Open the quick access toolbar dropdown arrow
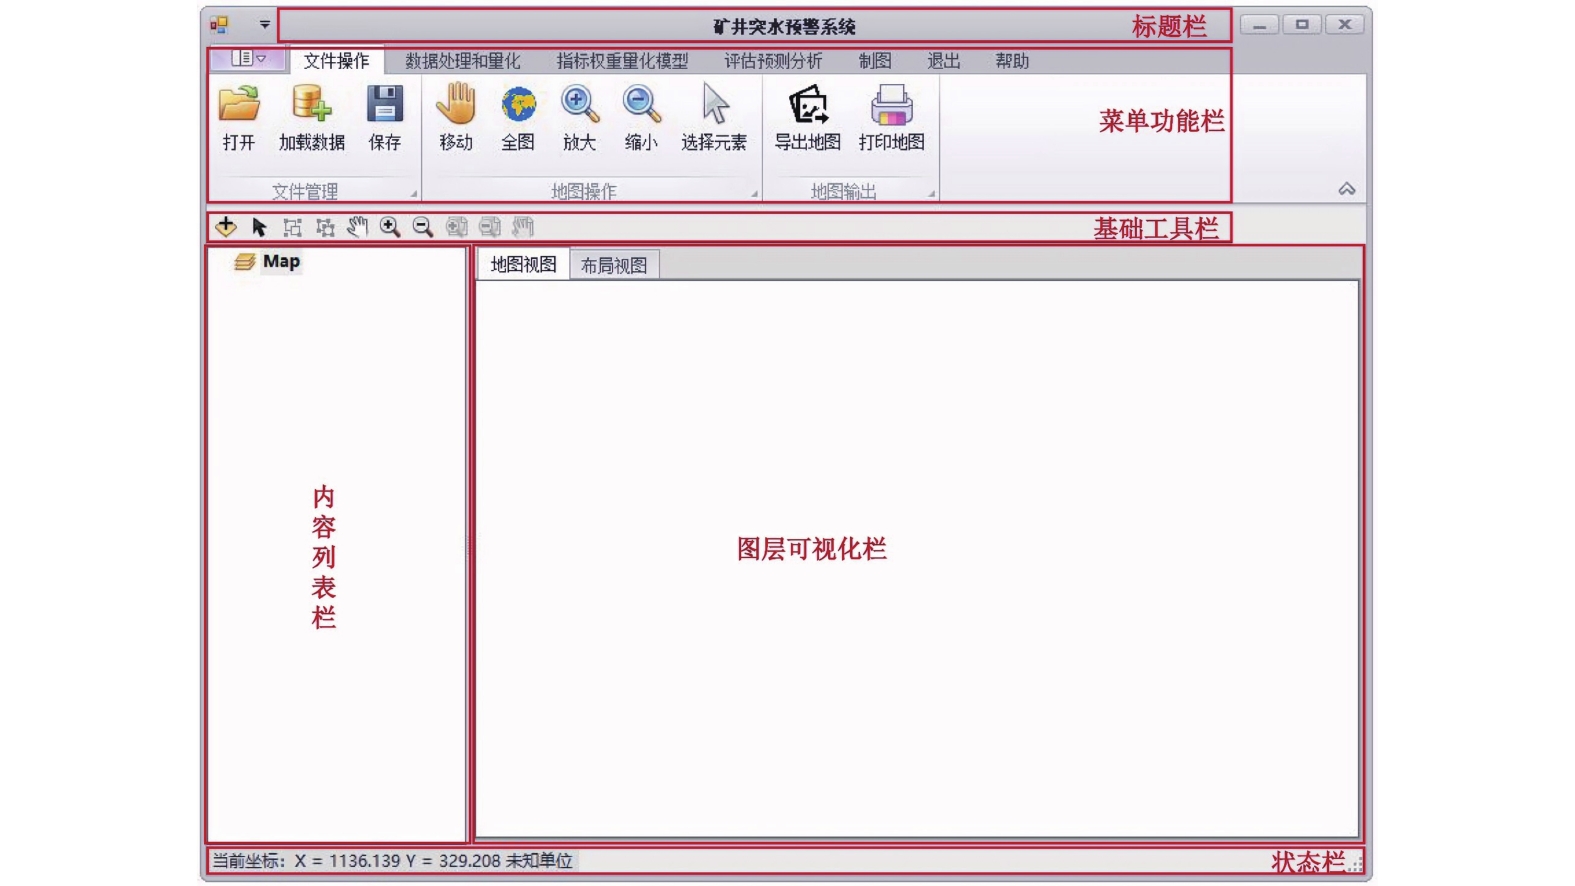Screen dimensions: 1575x886 click(x=265, y=24)
